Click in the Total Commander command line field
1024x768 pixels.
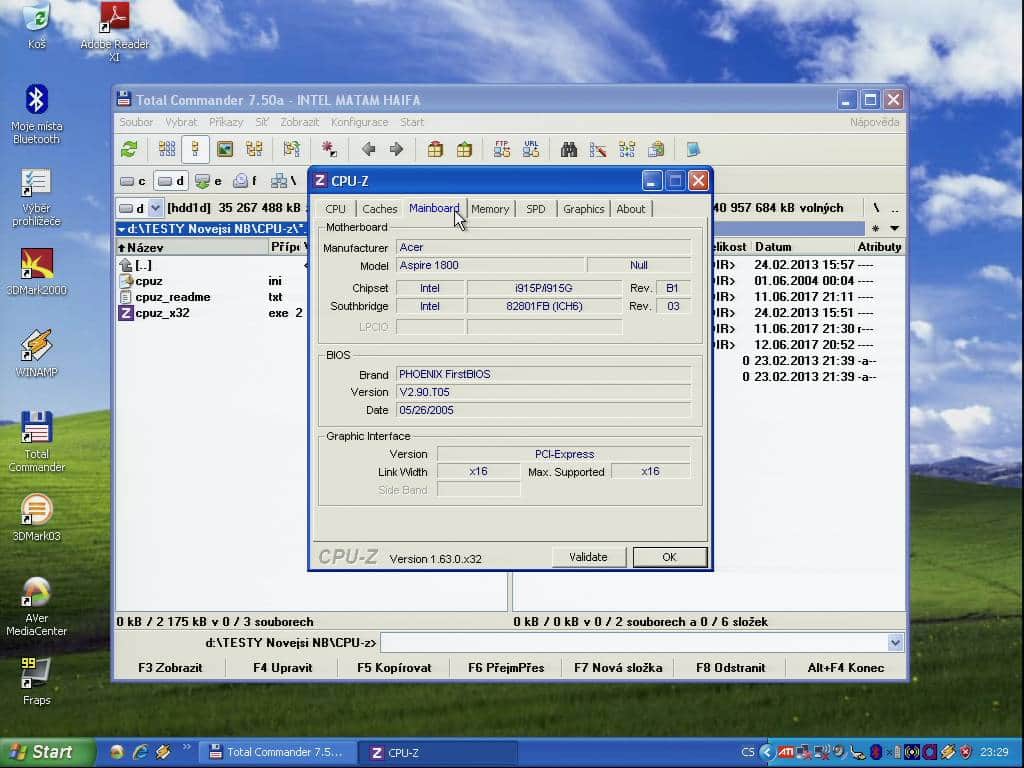[x=634, y=643]
